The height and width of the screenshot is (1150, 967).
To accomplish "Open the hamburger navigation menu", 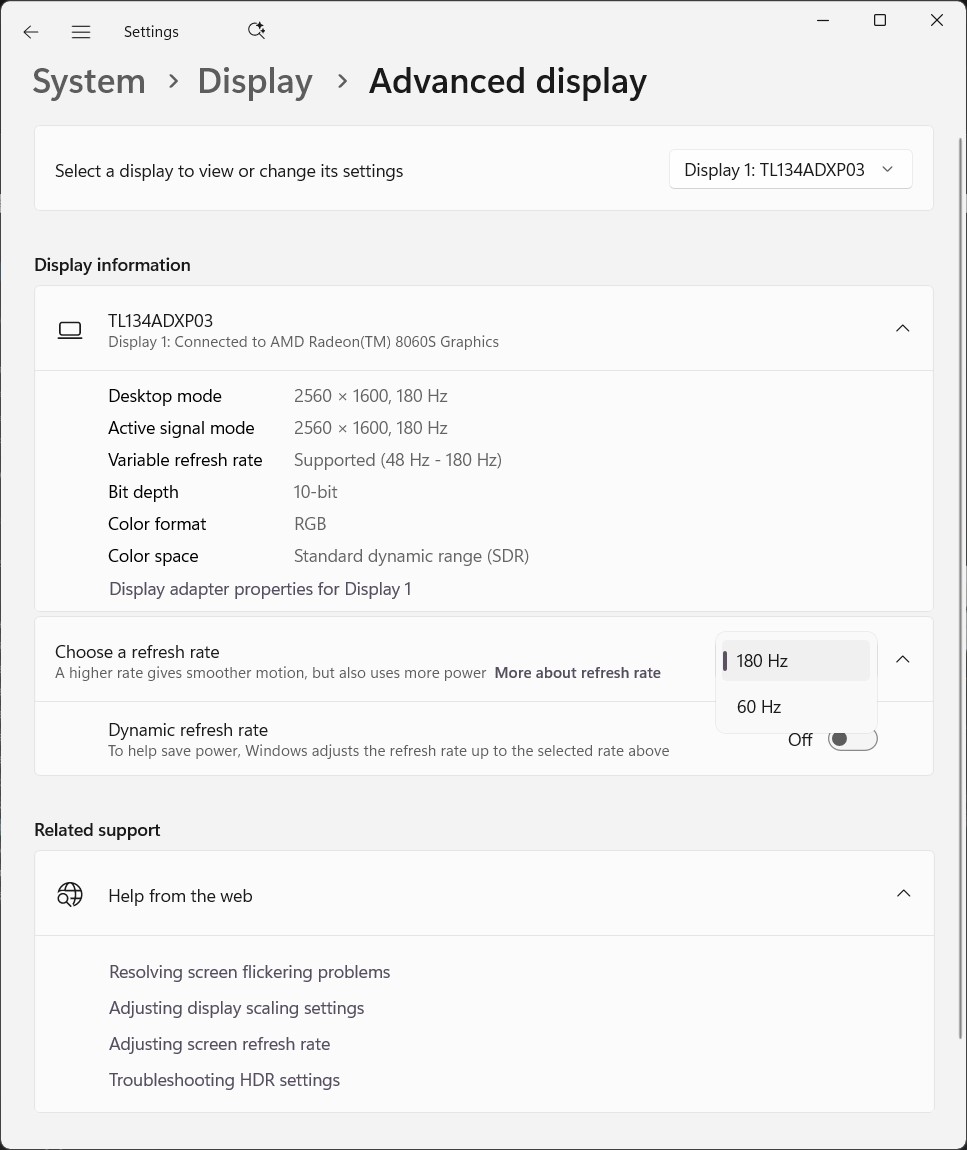I will (81, 32).
